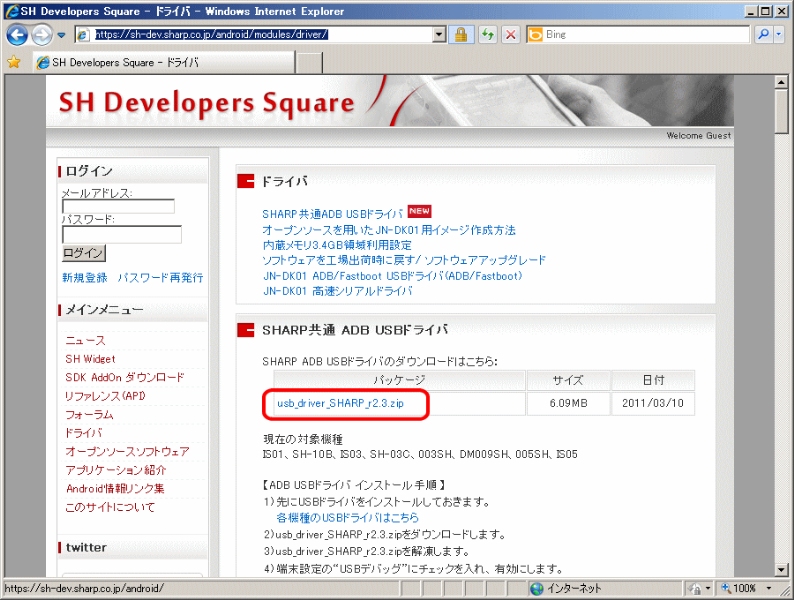This screenshot has width=794, height=600.
Task: Open リファレンス(API) menu item
Action: tap(105, 396)
